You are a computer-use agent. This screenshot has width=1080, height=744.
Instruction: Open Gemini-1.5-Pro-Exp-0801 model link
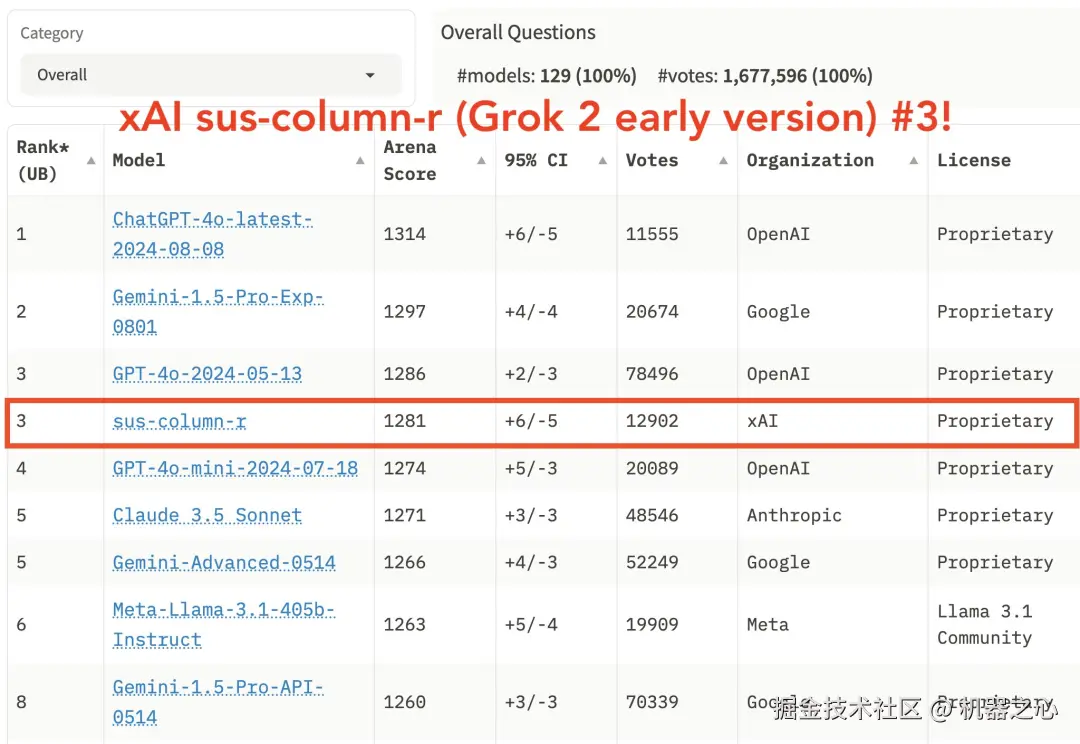click(x=218, y=311)
